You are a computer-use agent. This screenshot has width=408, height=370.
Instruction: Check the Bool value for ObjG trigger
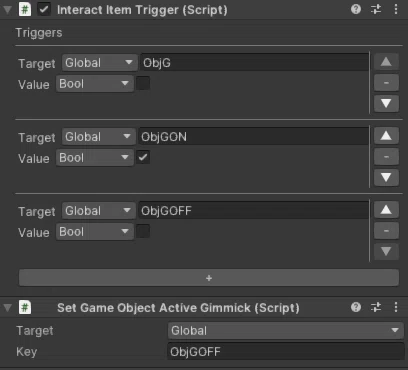click(x=143, y=83)
